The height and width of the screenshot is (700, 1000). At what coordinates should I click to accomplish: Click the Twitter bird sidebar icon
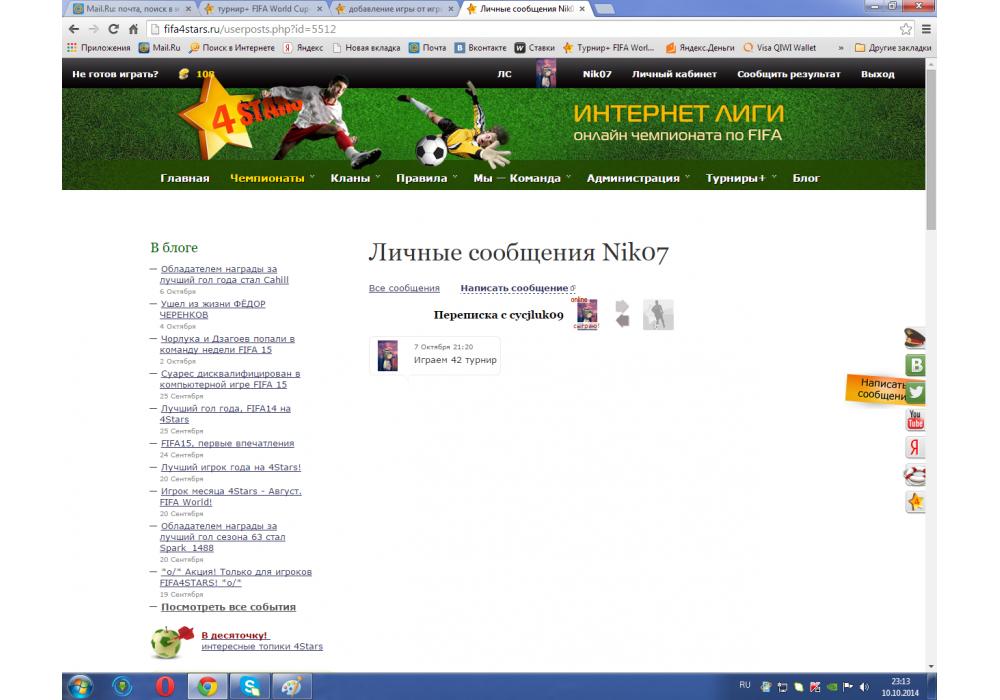point(915,392)
